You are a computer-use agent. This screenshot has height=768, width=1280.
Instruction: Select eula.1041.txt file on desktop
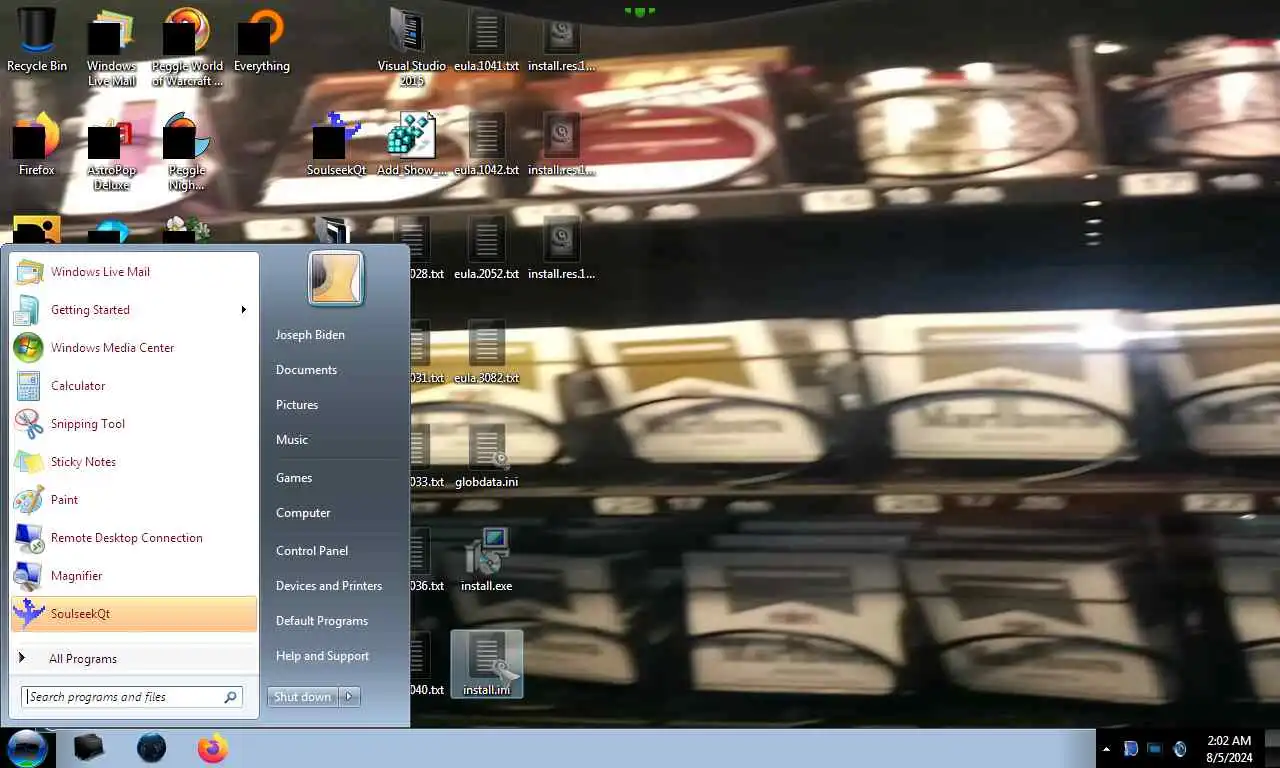click(486, 41)
